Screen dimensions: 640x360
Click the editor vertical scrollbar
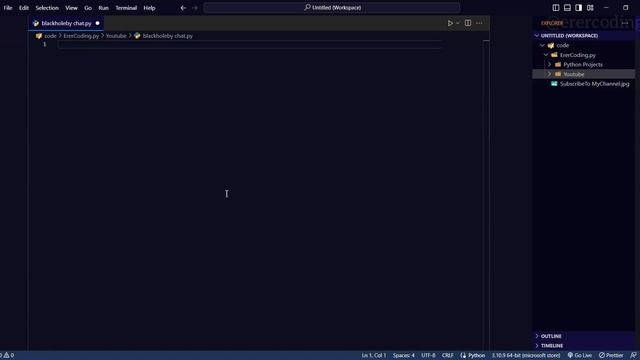[486, 195]
